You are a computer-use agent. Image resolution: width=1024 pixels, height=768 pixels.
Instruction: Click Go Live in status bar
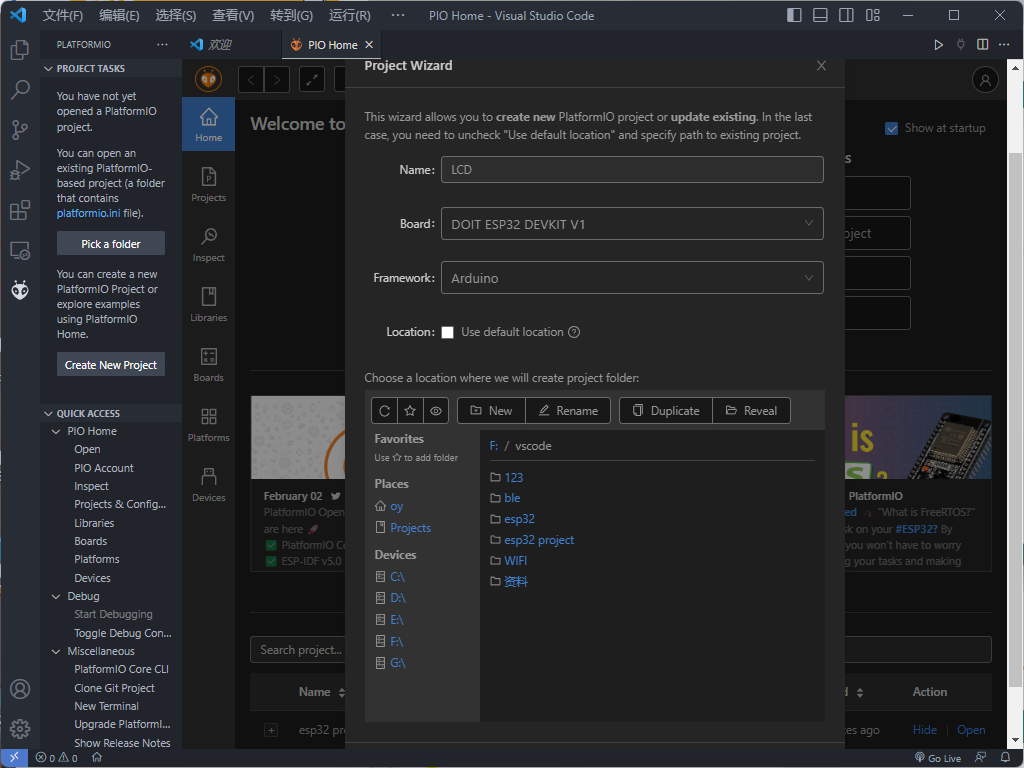coord(938,758)
